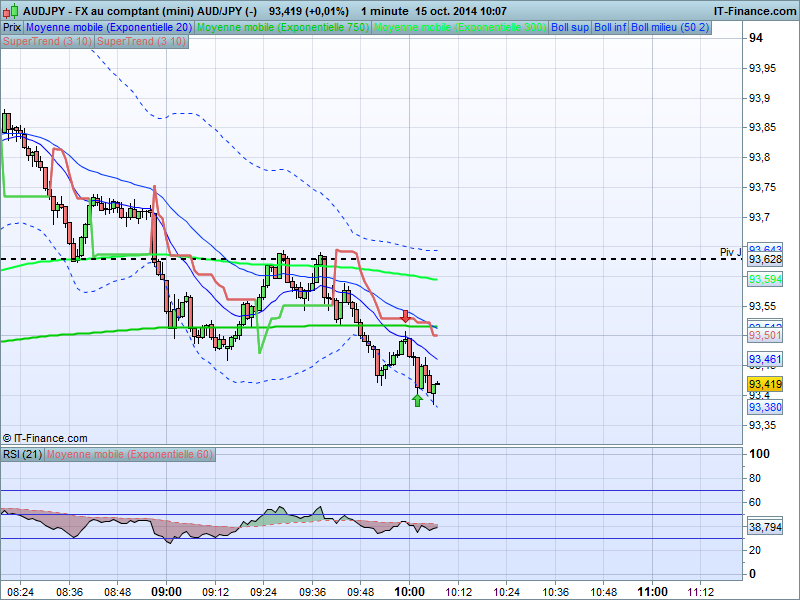Click the 08:24 time axis label
The width and height of the screenshot is (800, 600).
click(21, 592)
